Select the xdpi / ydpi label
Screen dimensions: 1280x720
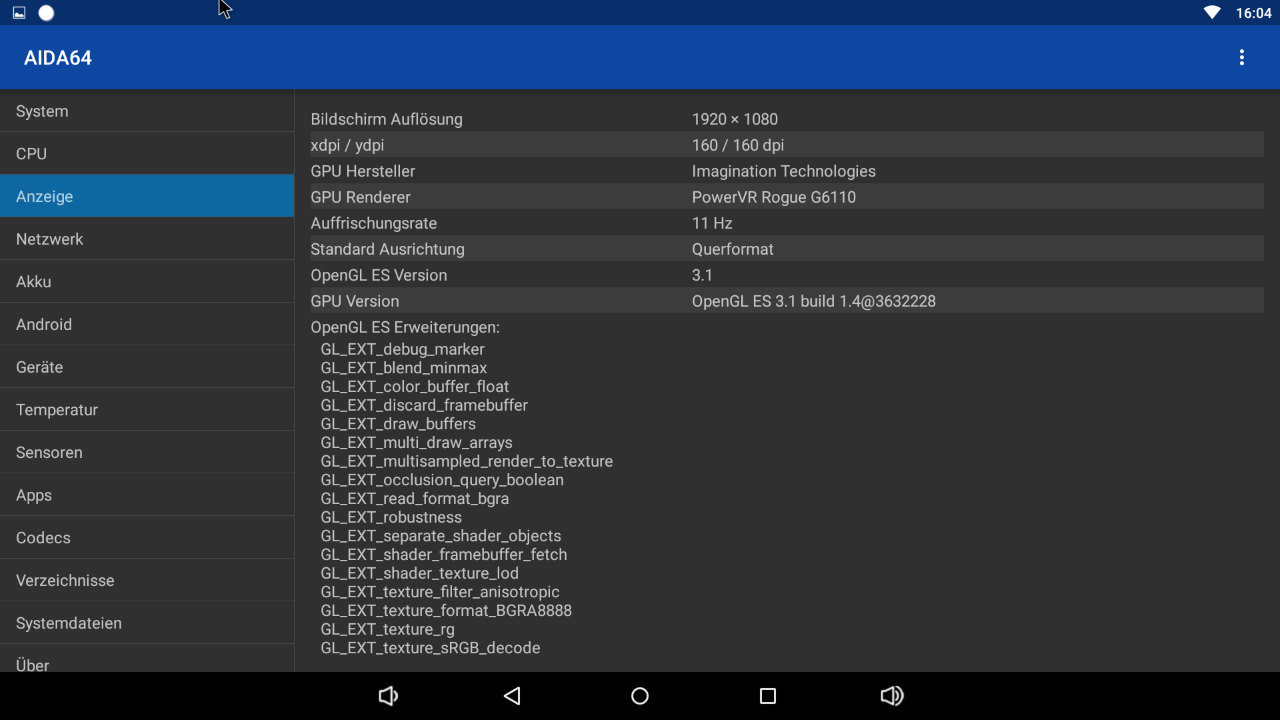(347, 145)
